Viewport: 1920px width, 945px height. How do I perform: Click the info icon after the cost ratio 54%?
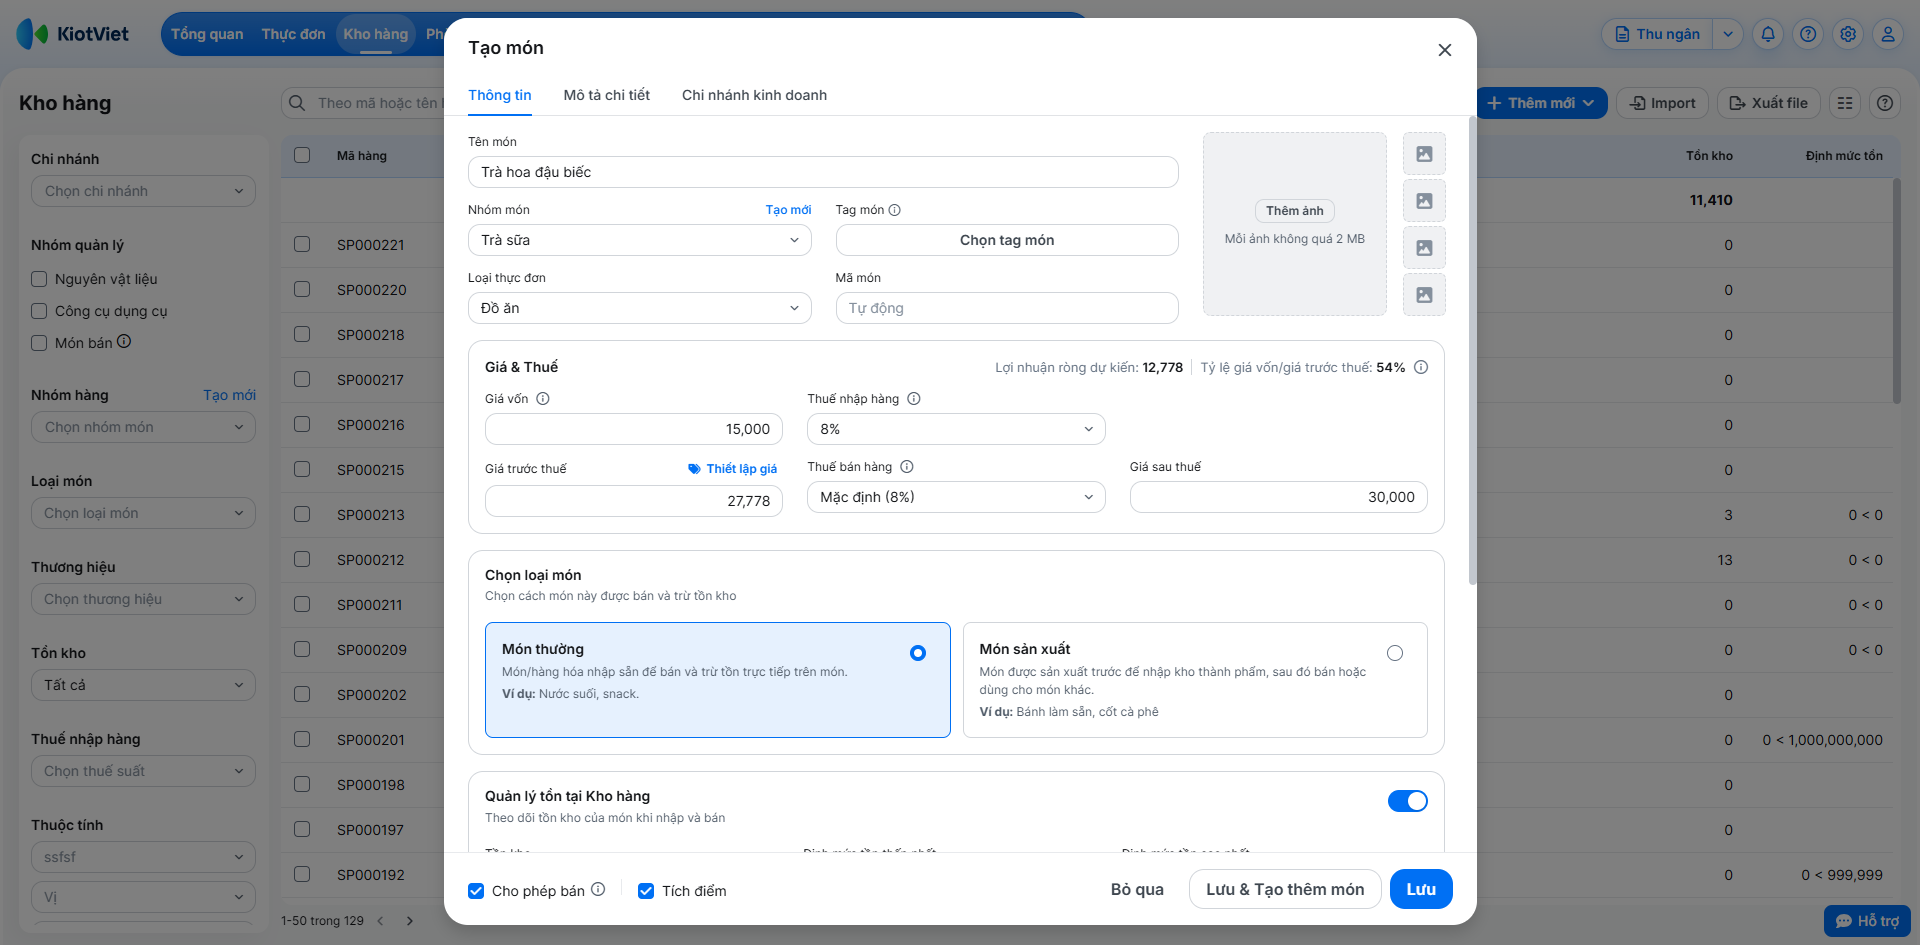click(1421, 367)
